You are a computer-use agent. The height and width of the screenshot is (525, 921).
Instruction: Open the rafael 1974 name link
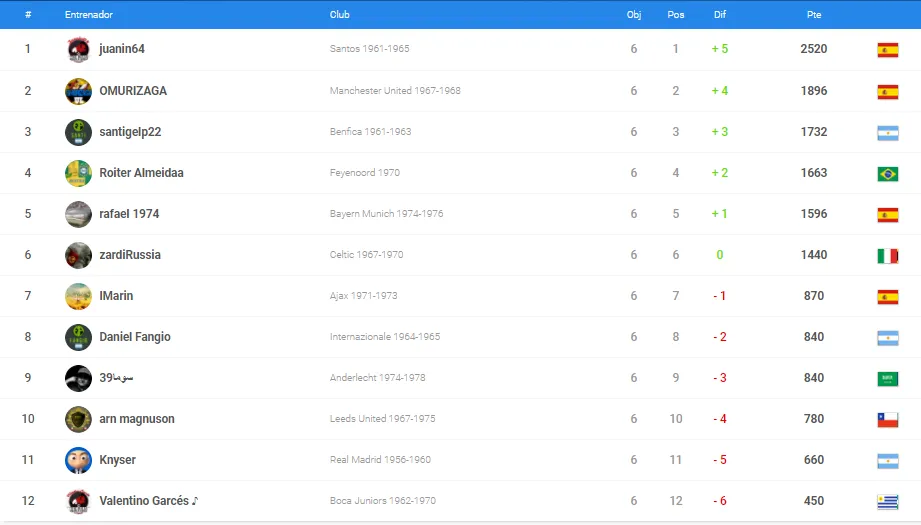[129, 214]
